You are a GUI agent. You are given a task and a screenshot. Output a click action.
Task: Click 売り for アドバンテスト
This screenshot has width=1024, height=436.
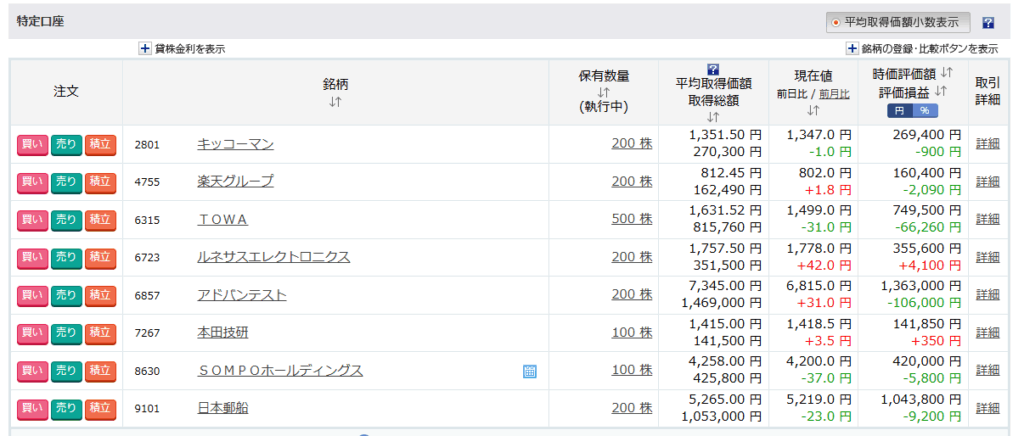click(66, 295)
